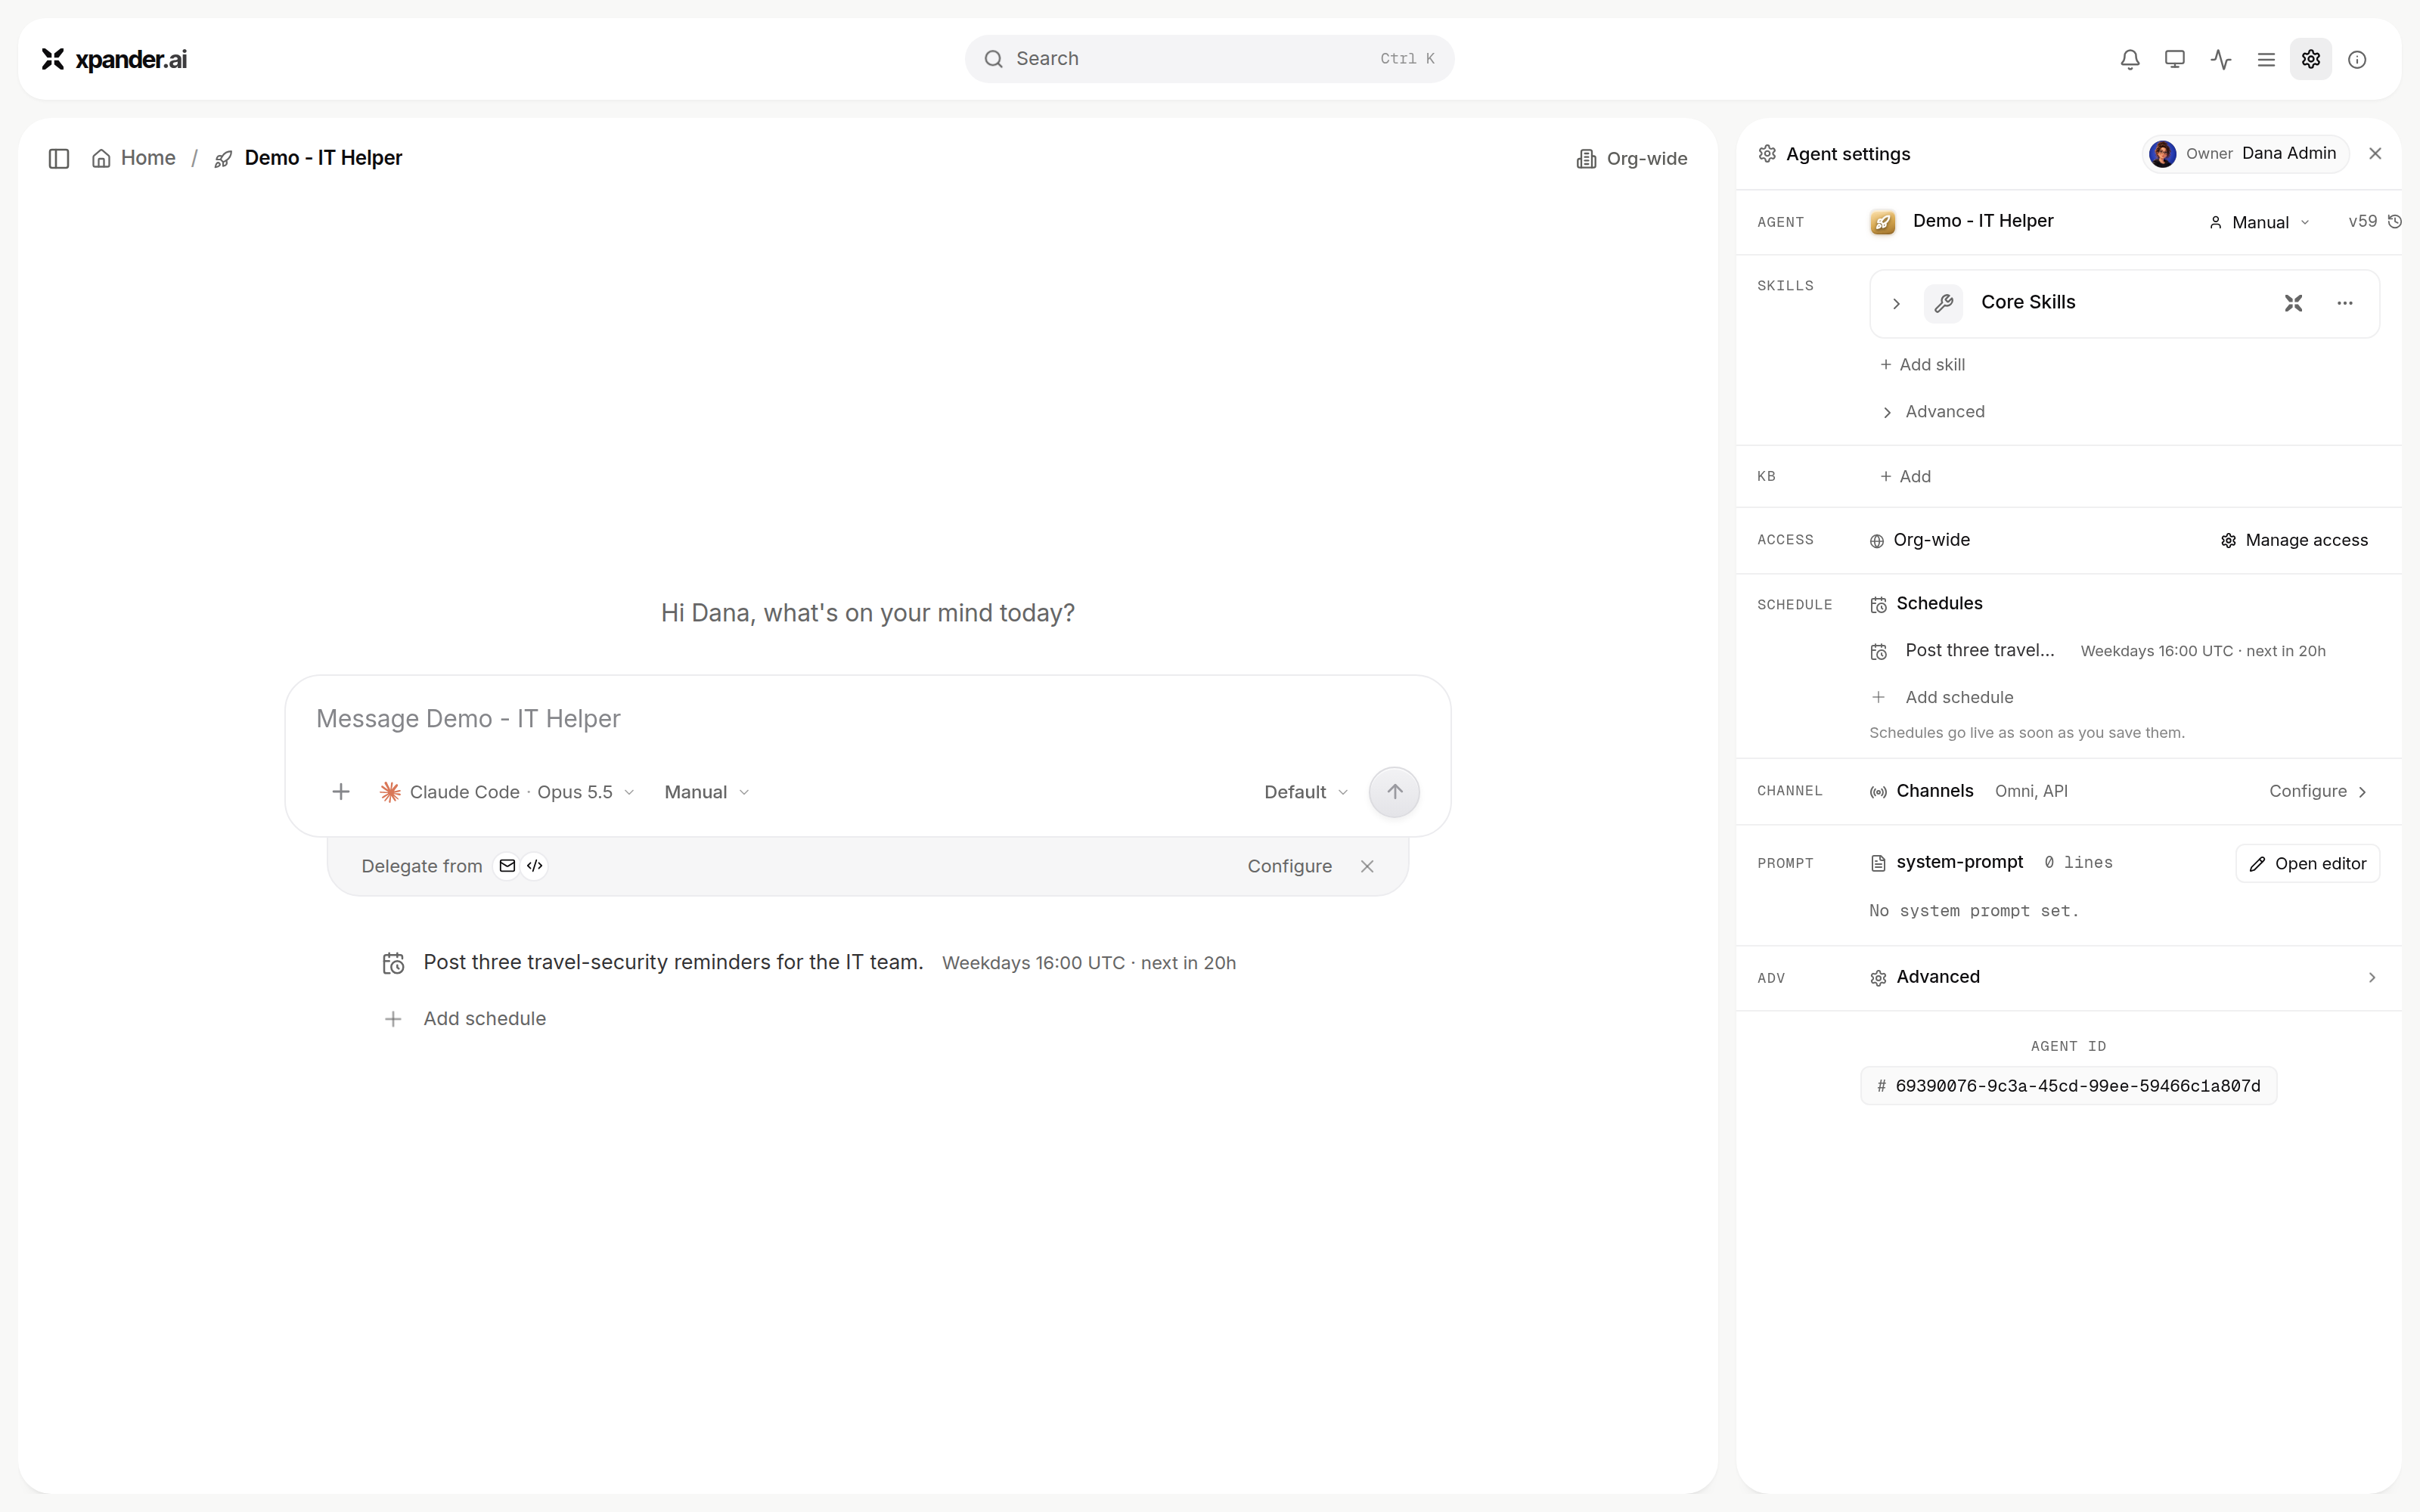
Task: Click the monitor icon in top bar
Action: click(2174, 59)
